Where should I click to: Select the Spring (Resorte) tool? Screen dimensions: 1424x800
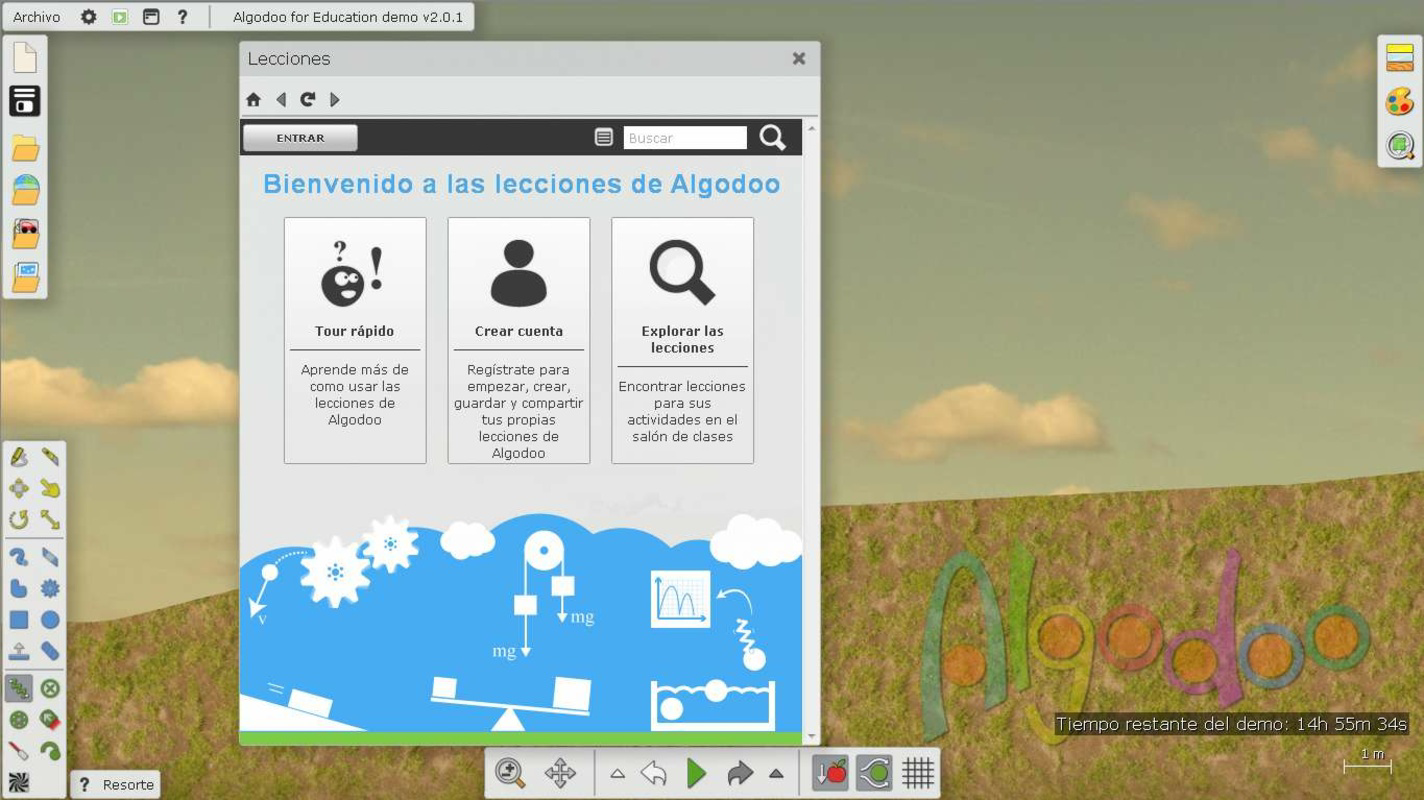pos(19,688)
